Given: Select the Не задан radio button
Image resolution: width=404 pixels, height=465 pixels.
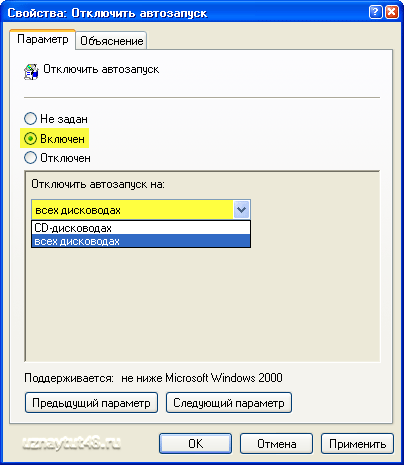Looking at the screenshot, I should point(30,119).
